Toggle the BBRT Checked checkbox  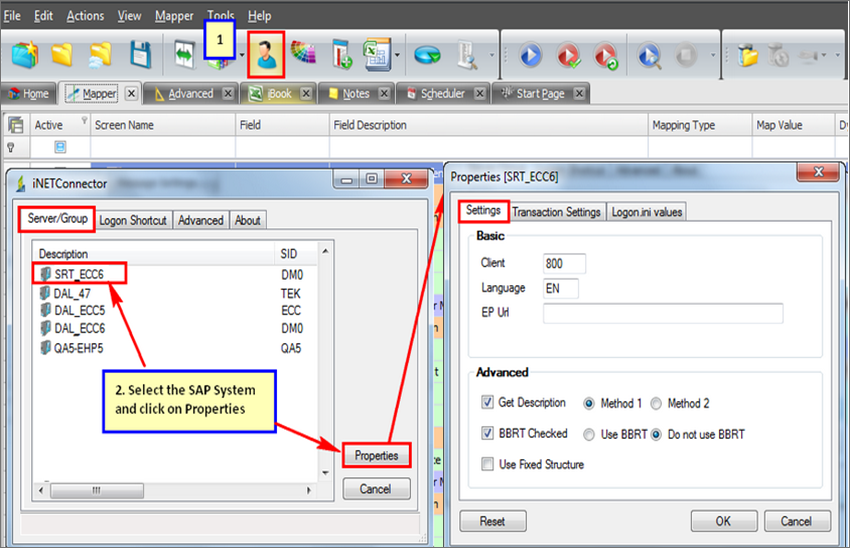pos(487,433)
